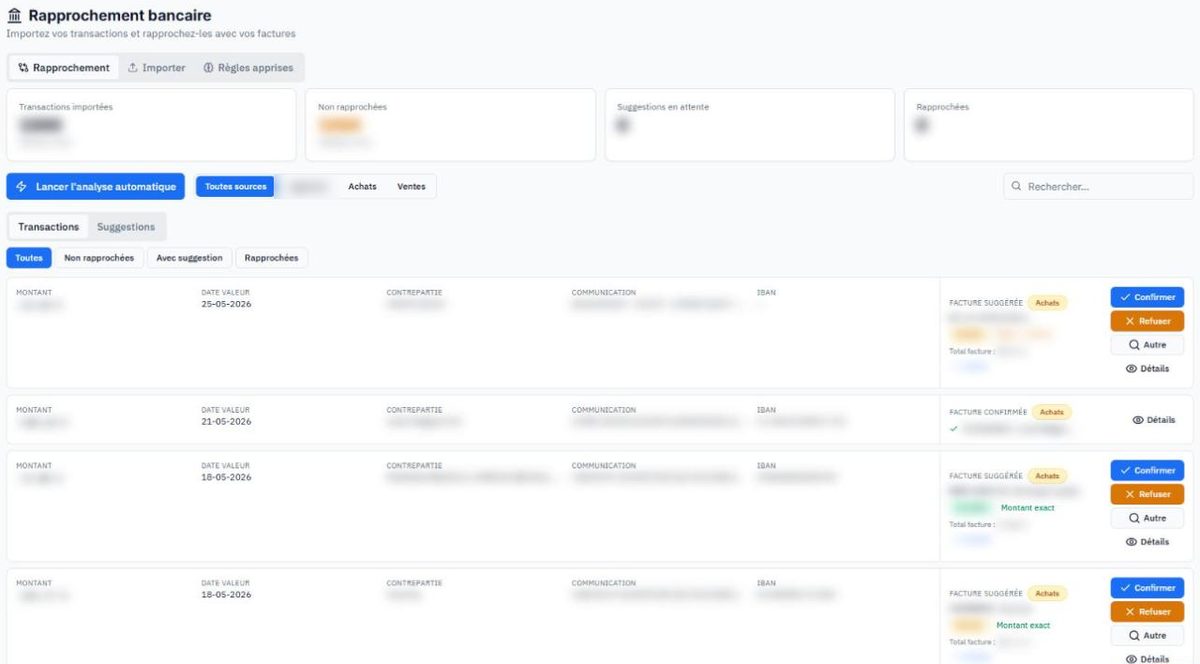Open the Règles apprises tab
1200x664 pixels.
coord(249,68)
